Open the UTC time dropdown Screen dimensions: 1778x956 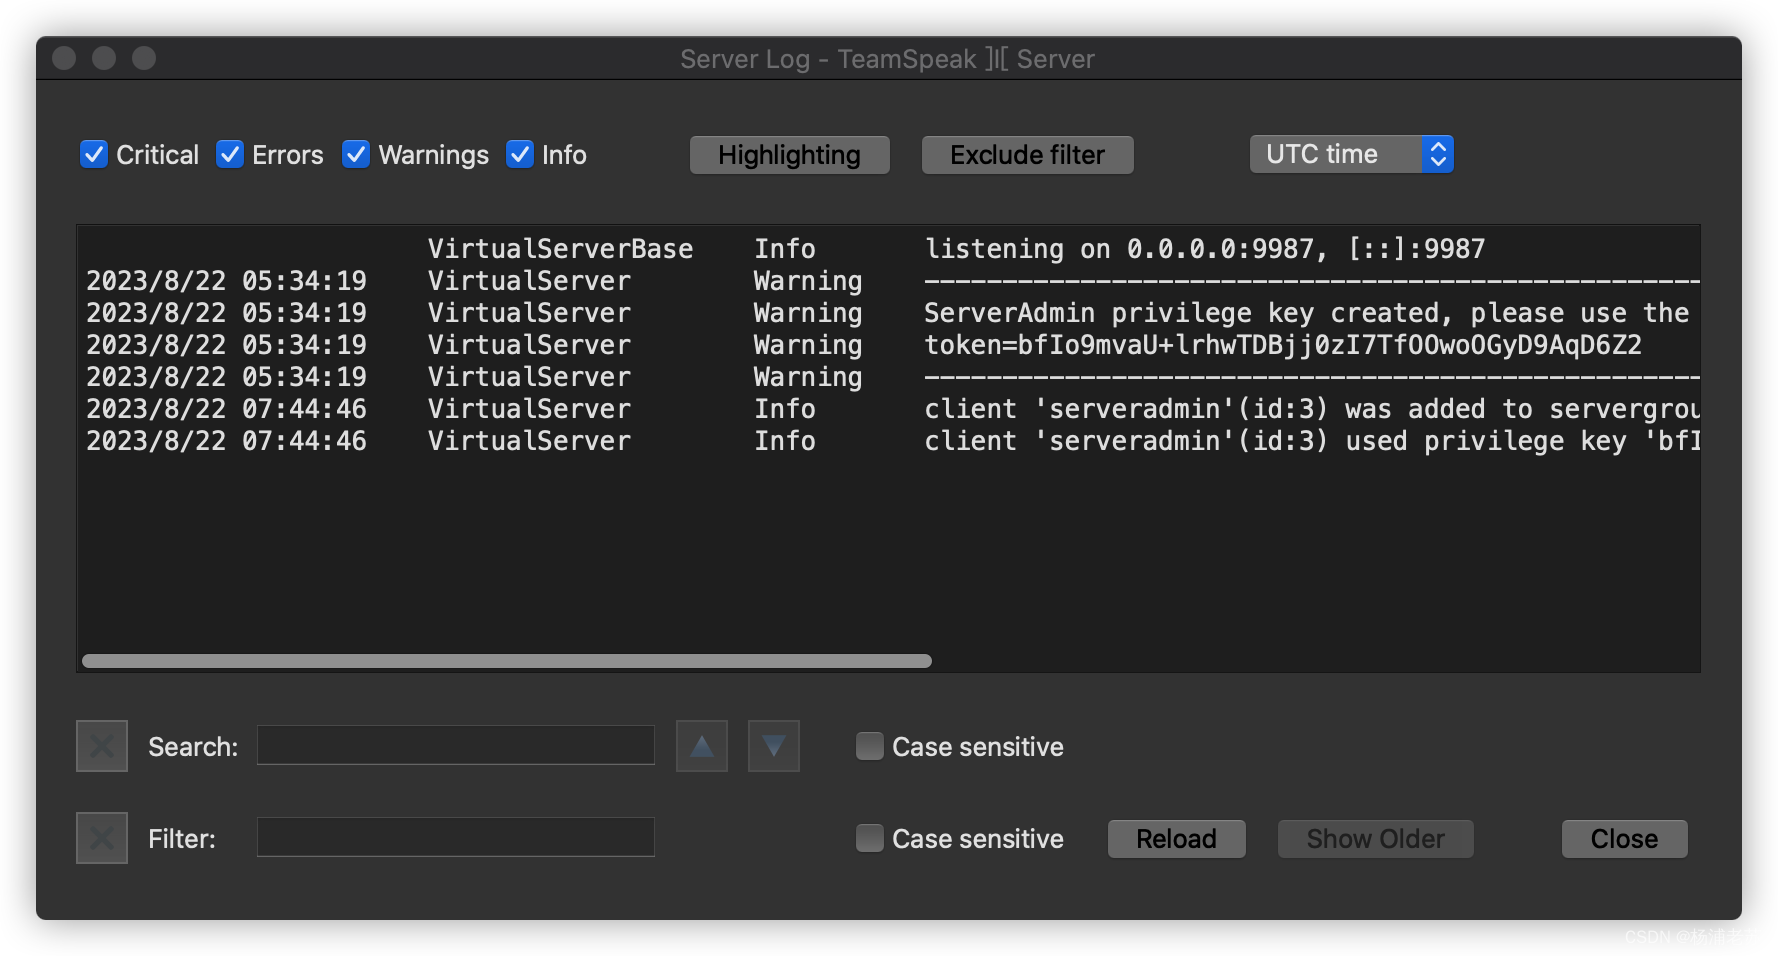point(1351,154)
